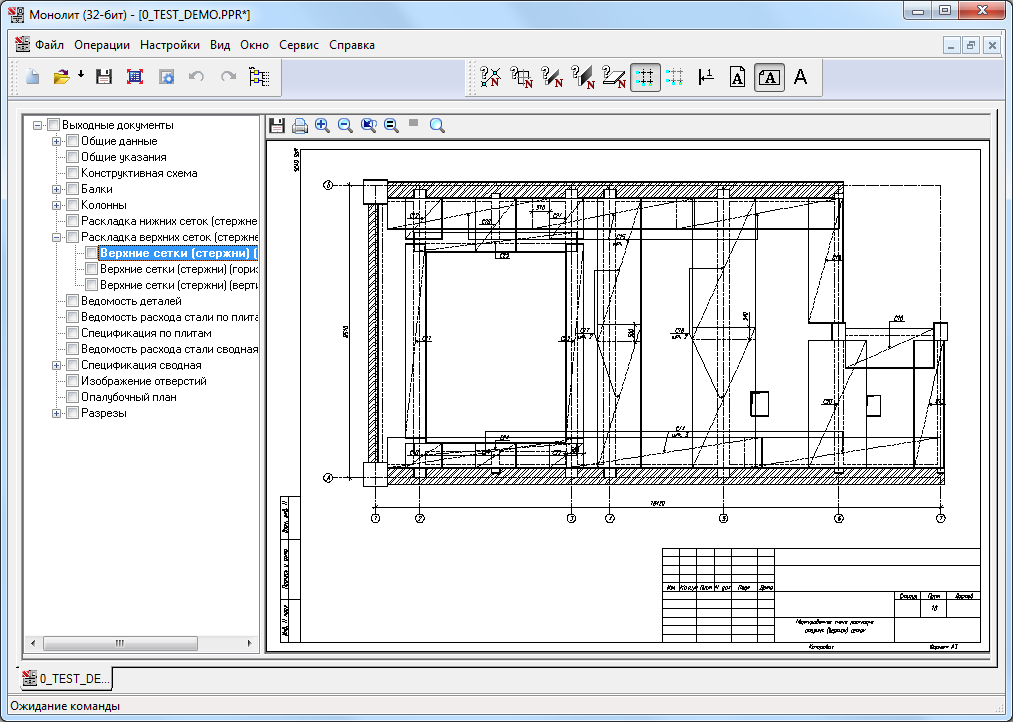The height and width of the screenshot is (722, 1013).
Task: Click the open folder icon
Action: pos(61,77)
